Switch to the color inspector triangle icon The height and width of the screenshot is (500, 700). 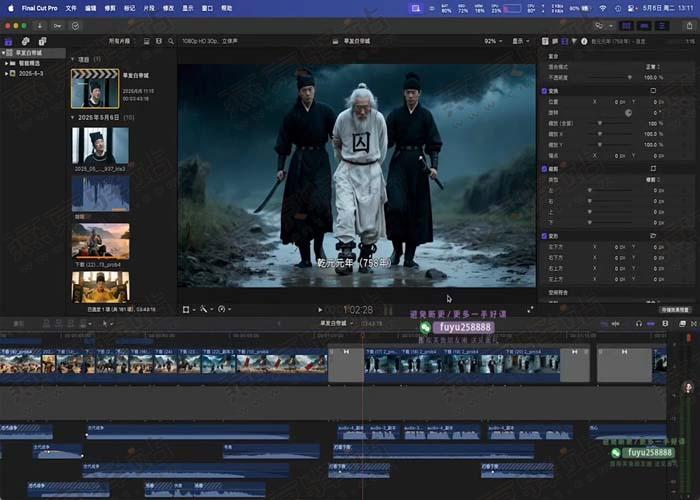[x=574, y=41]
